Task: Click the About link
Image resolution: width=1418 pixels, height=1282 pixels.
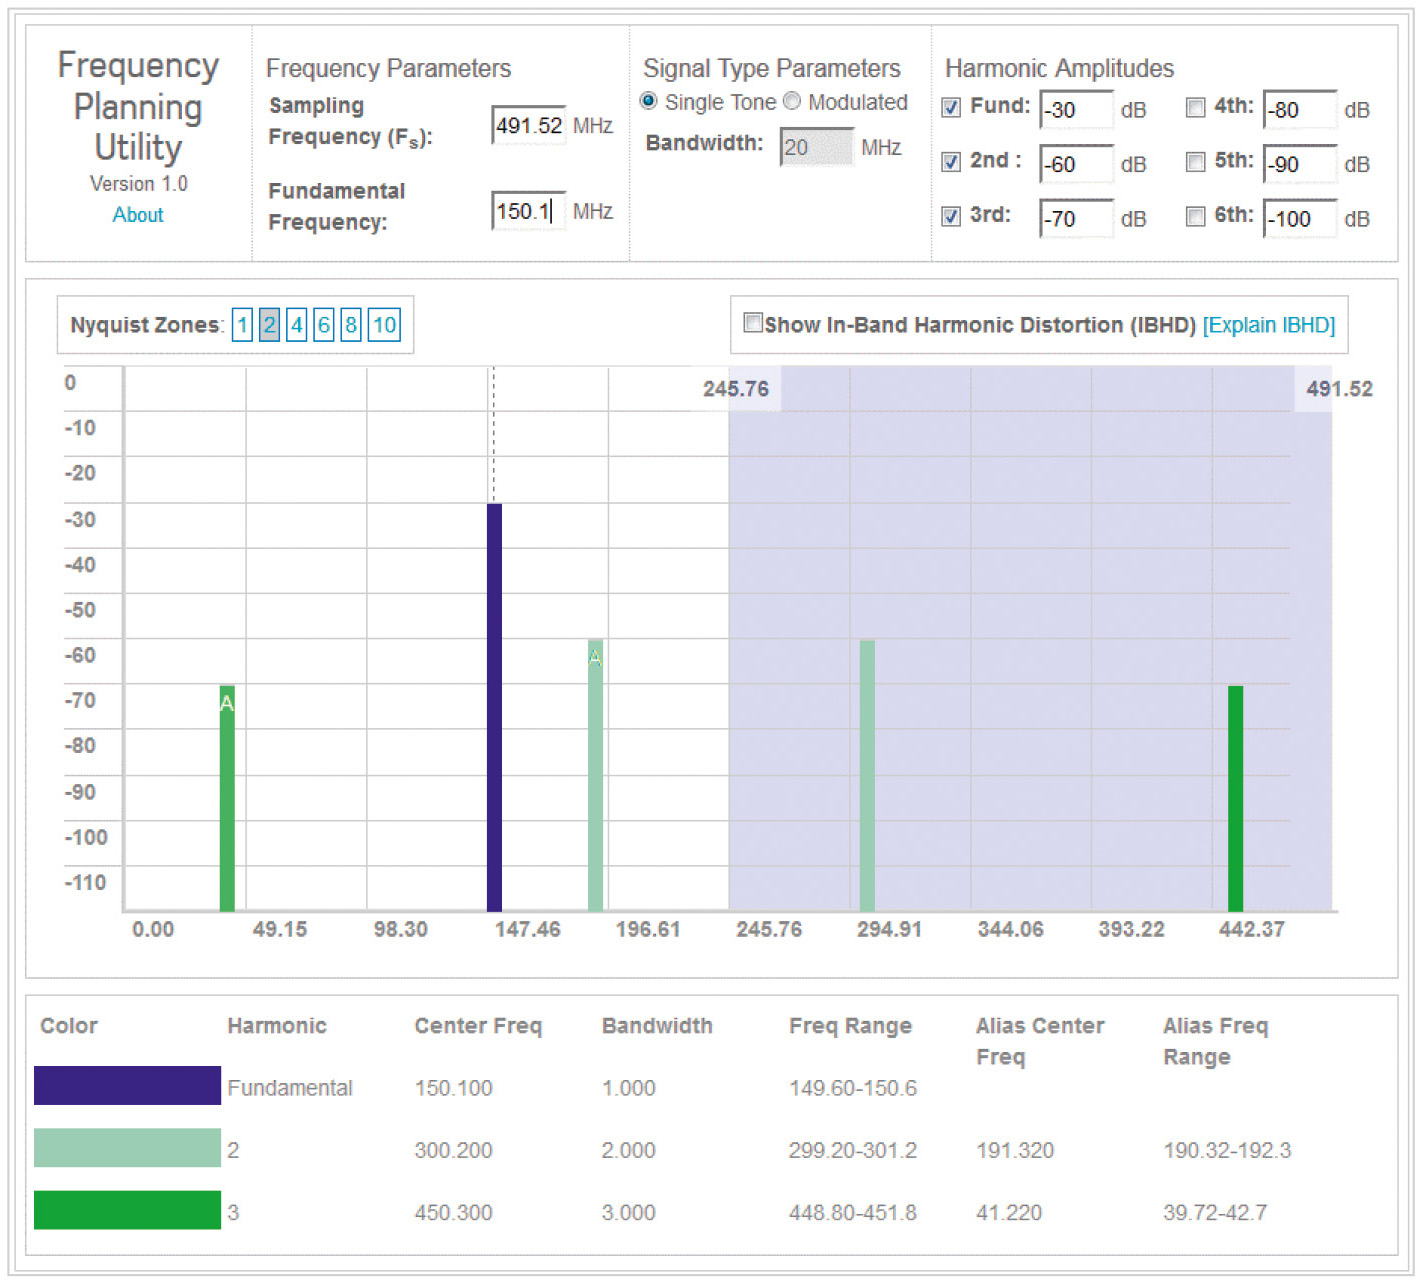Action: tap(138, 215)
